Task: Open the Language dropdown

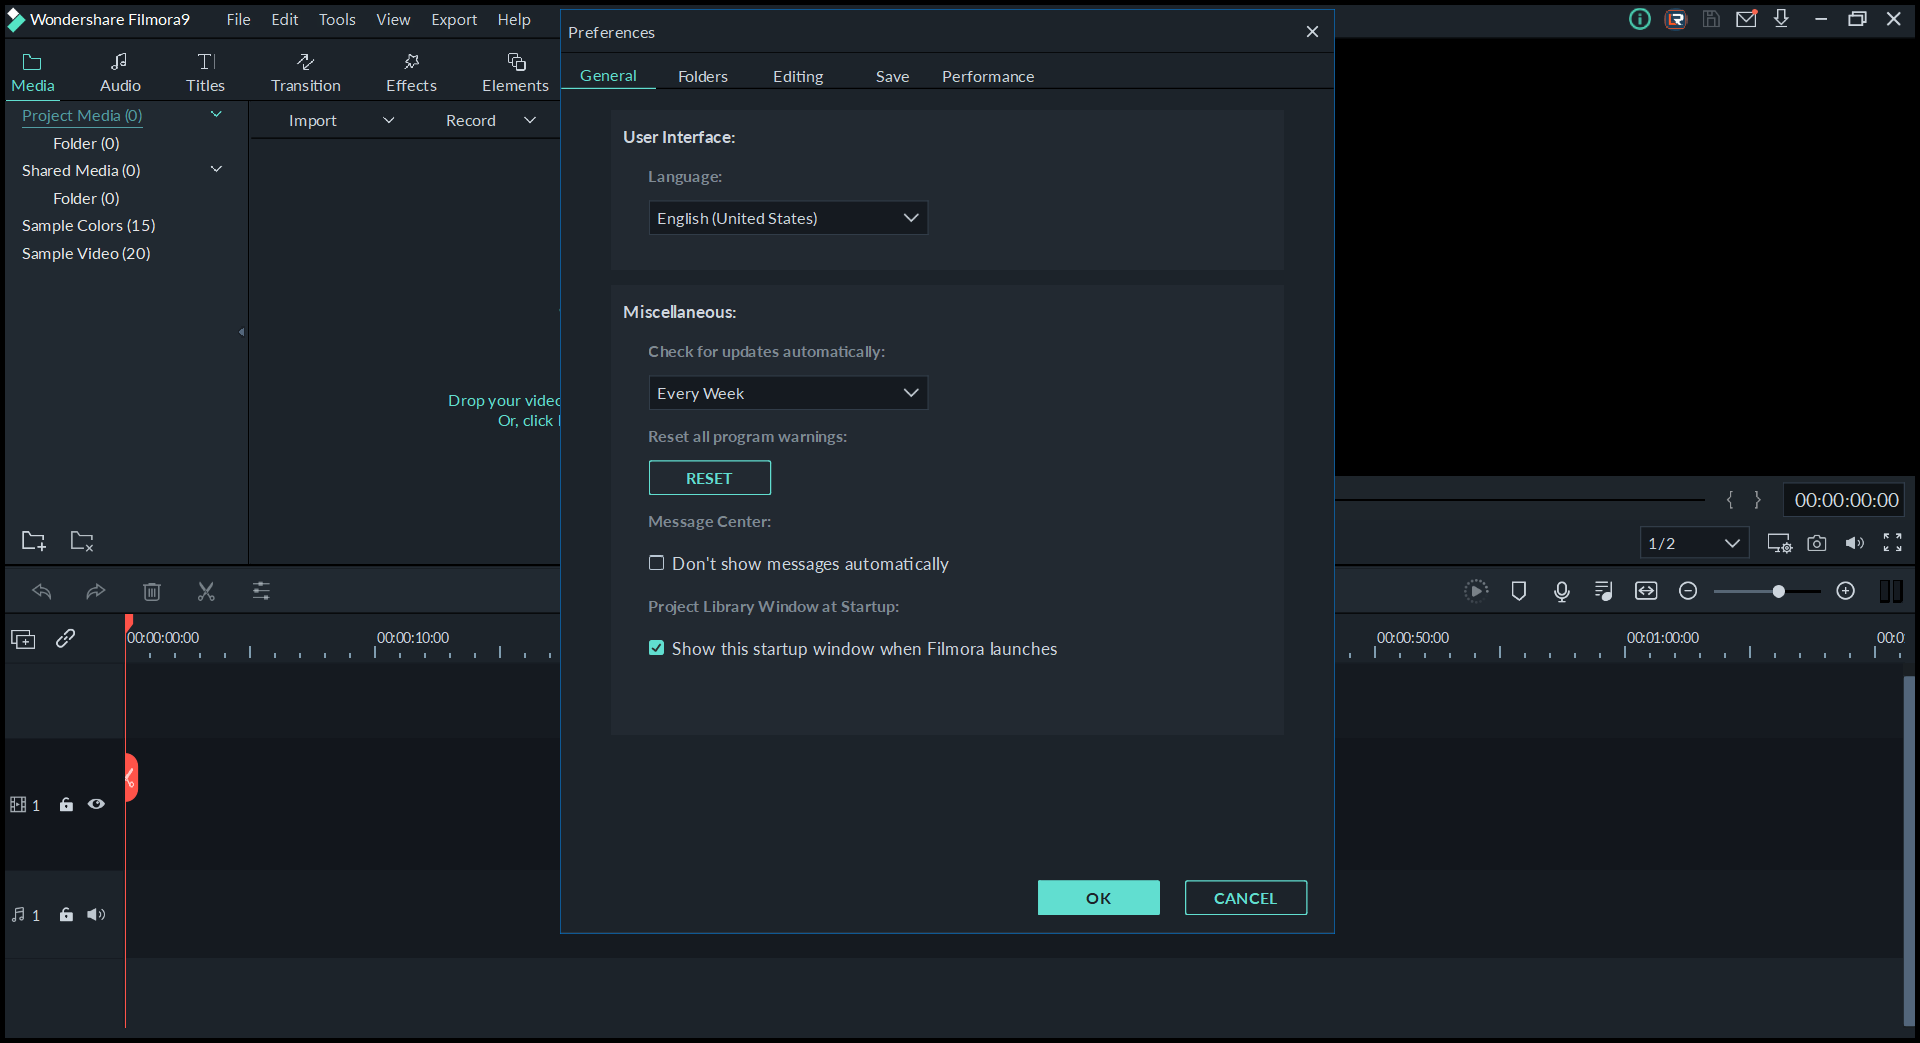Action: click(x=788, y=218)
